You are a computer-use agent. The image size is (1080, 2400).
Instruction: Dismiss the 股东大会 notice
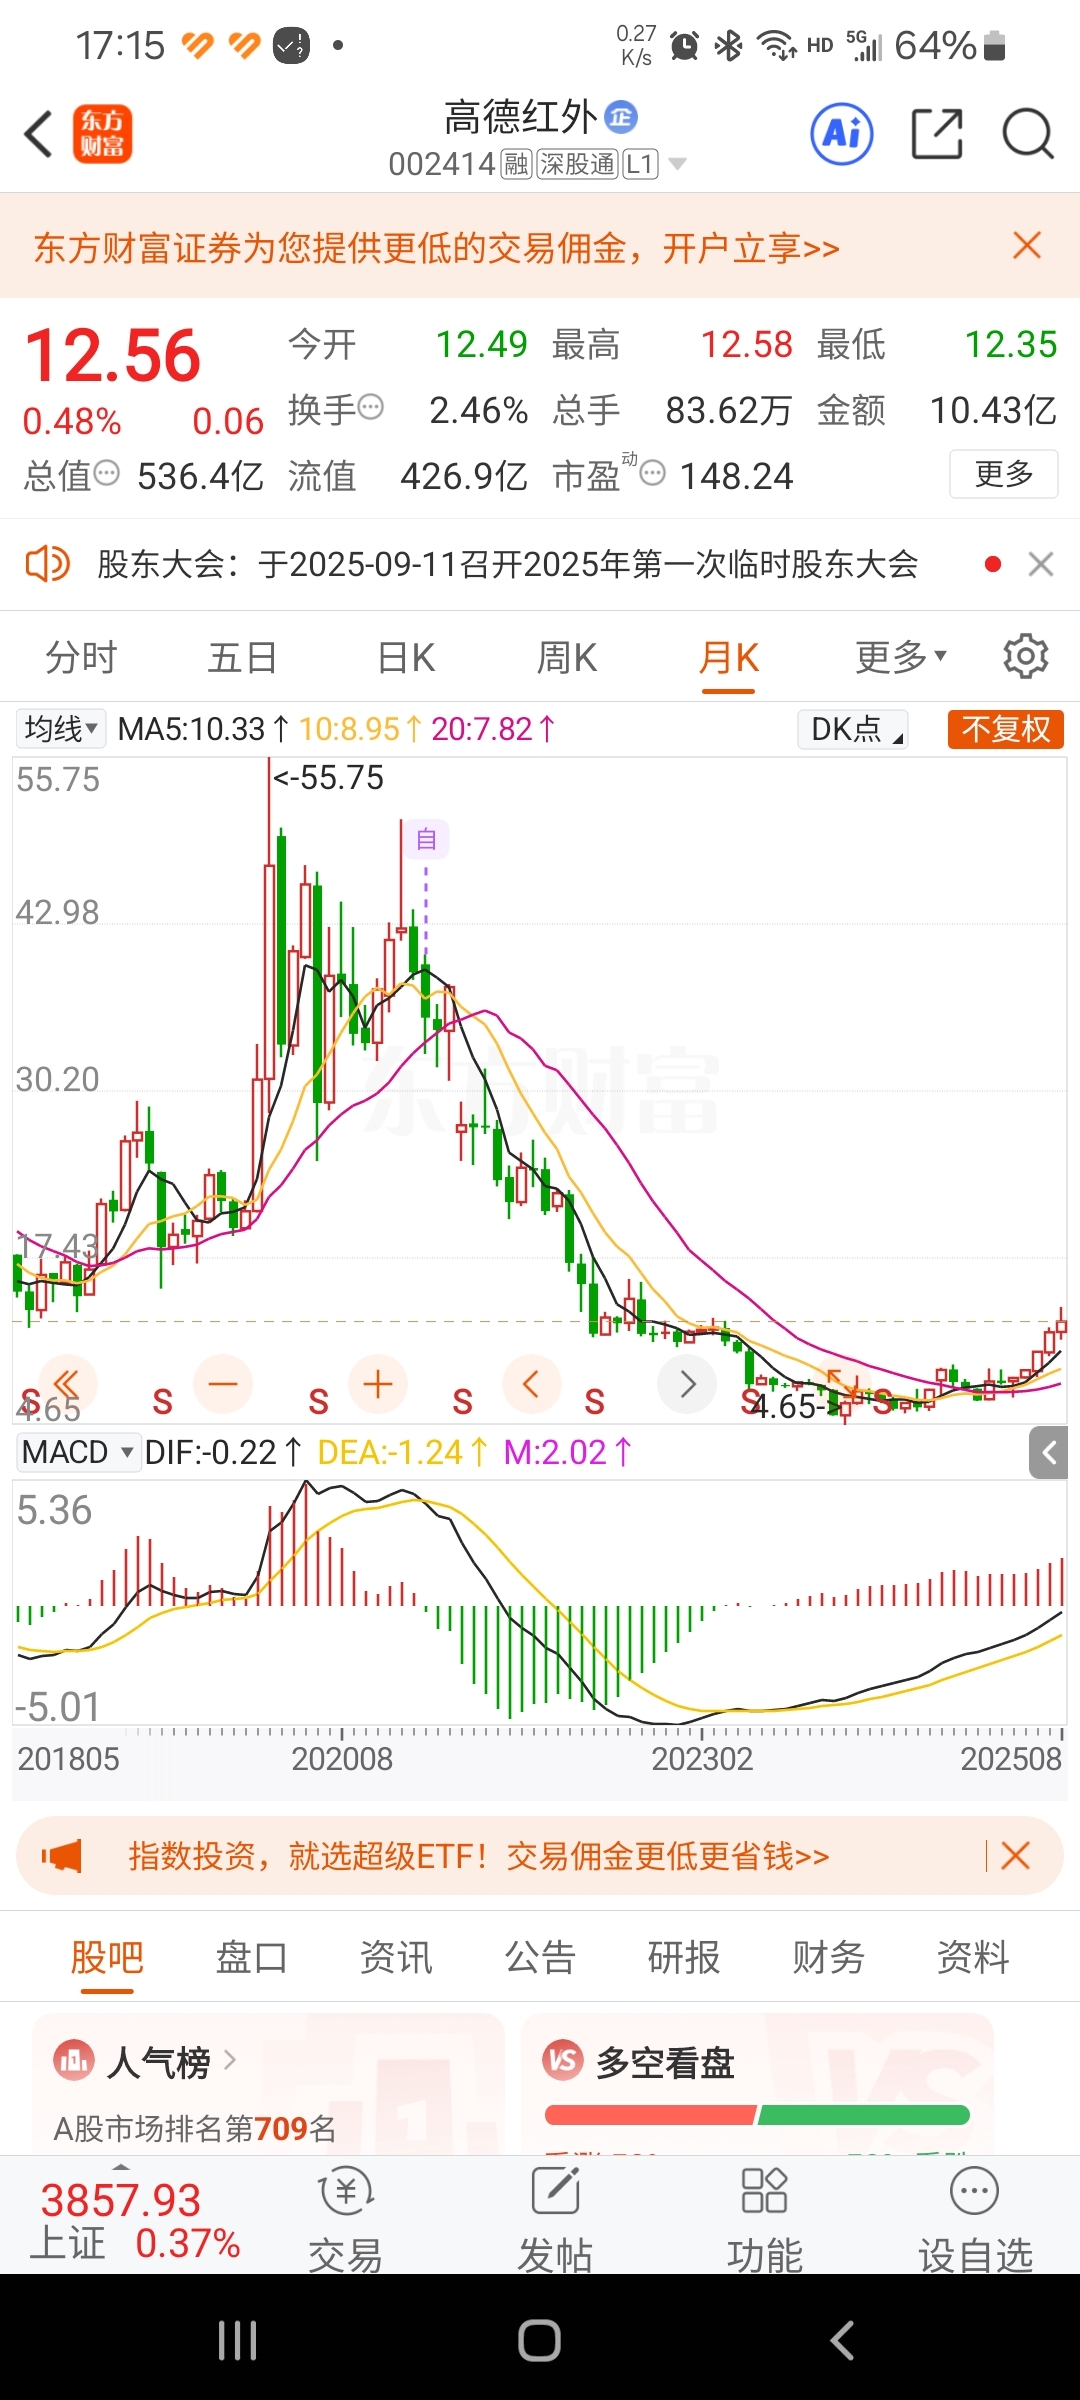pos(1041,564)
